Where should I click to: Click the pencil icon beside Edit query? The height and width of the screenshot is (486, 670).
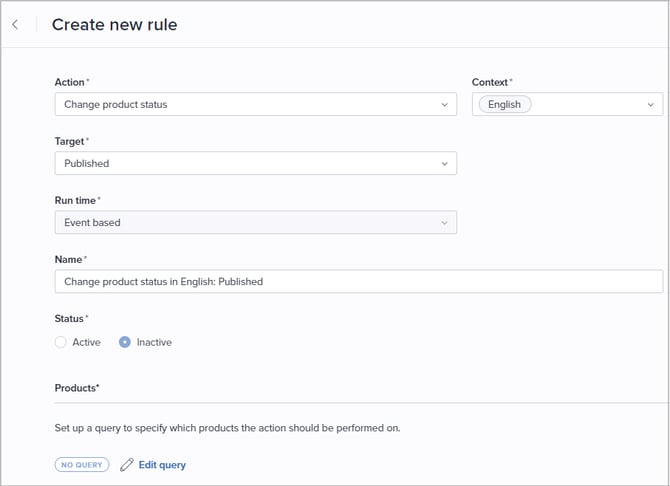(127, 465)
